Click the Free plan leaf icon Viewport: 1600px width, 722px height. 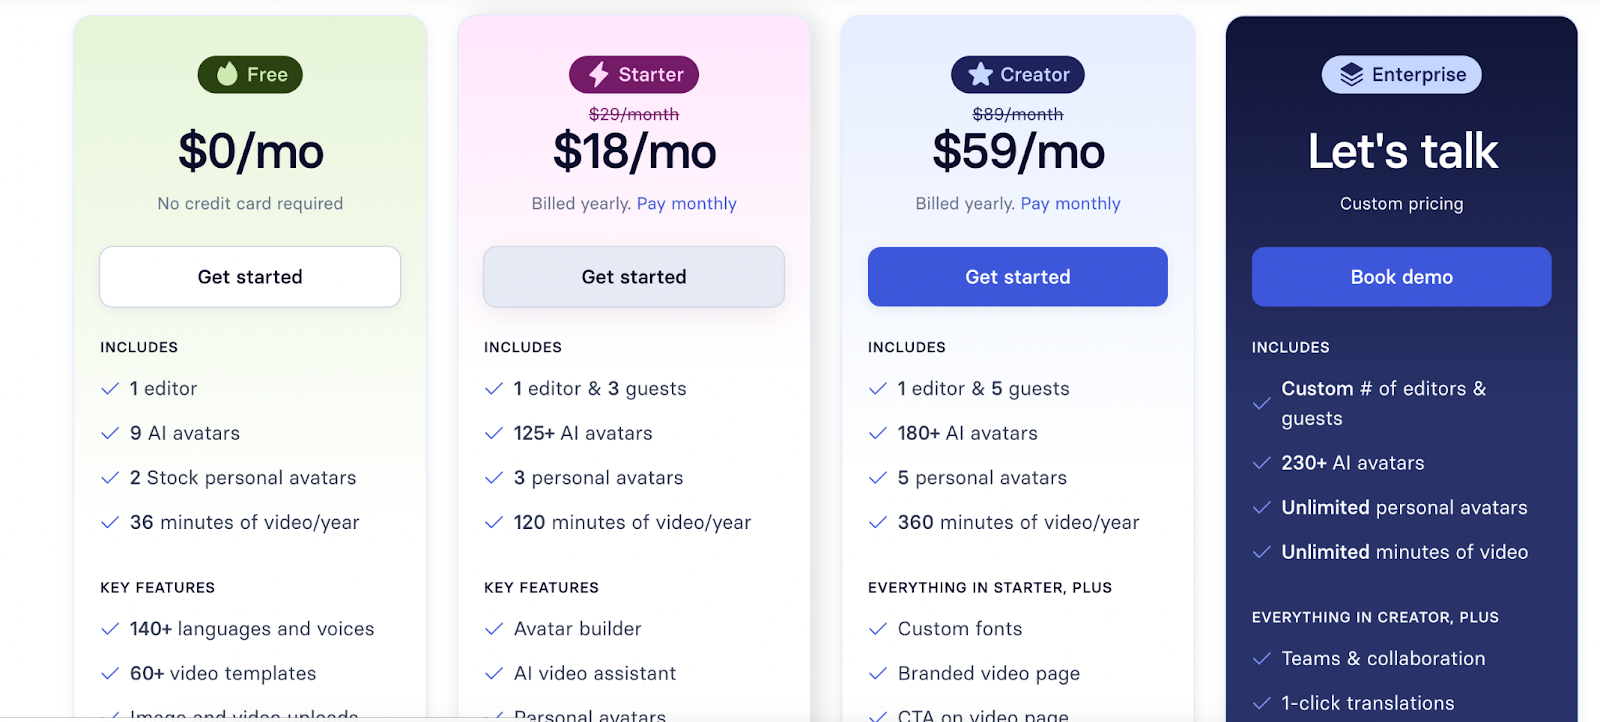tap(228, 74)
